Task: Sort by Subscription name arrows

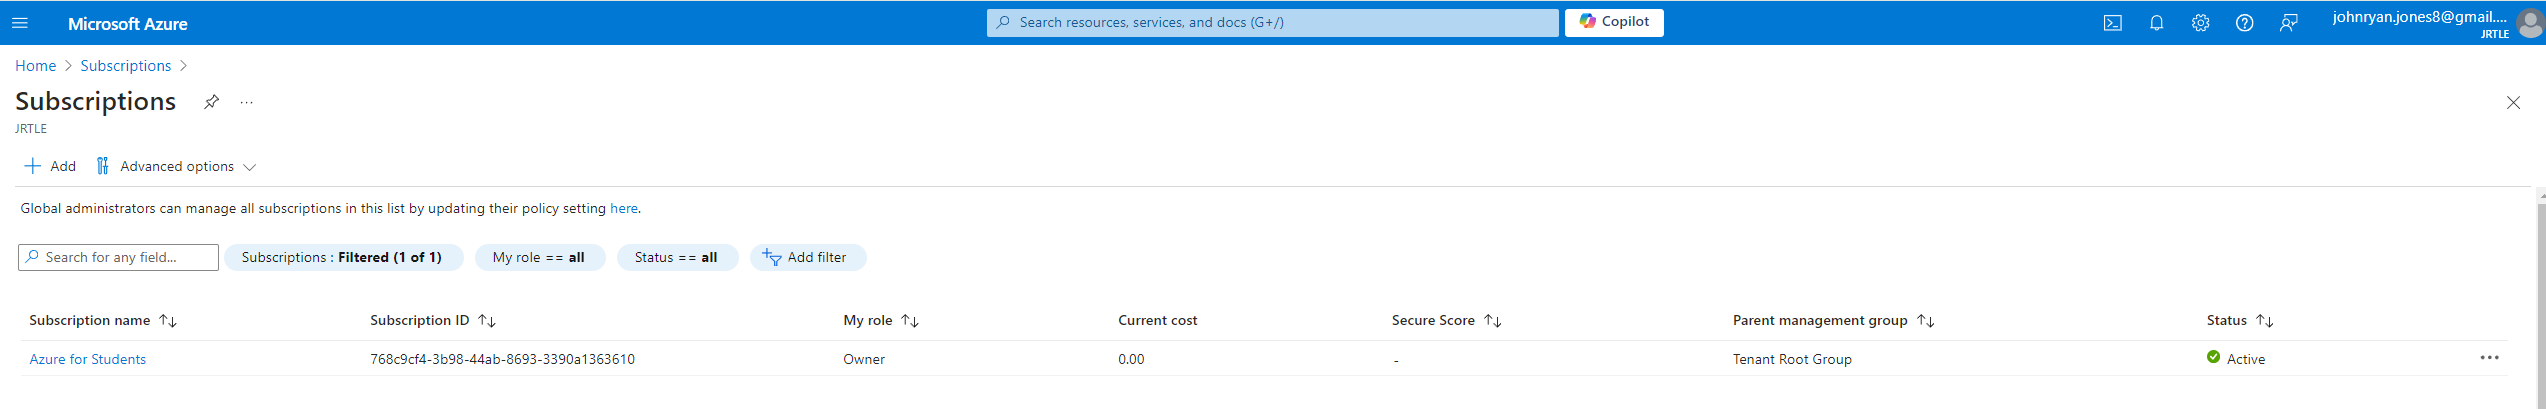Action: click(x=168, y=321)
